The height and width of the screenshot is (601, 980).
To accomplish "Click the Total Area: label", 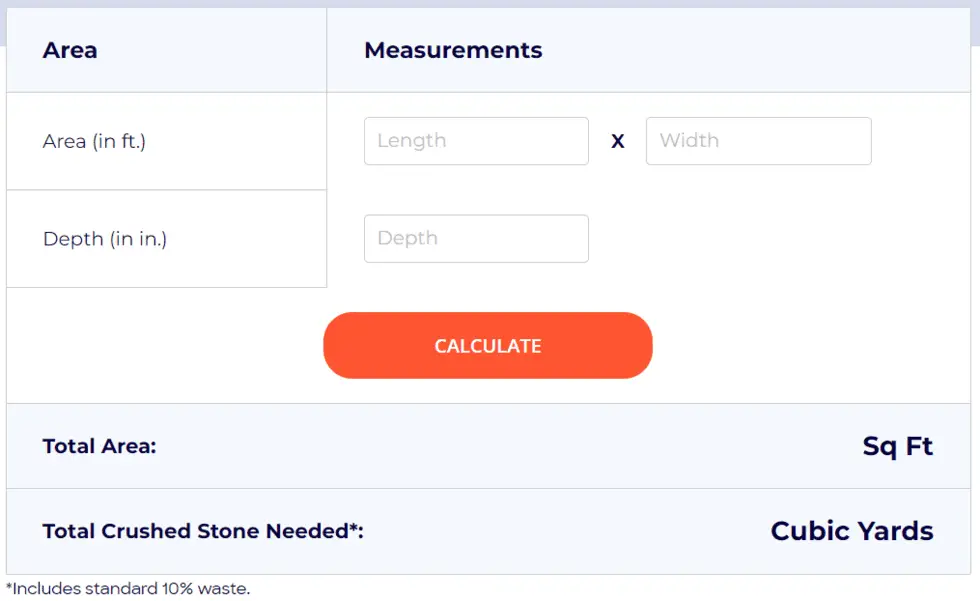I will coord(99,446).
